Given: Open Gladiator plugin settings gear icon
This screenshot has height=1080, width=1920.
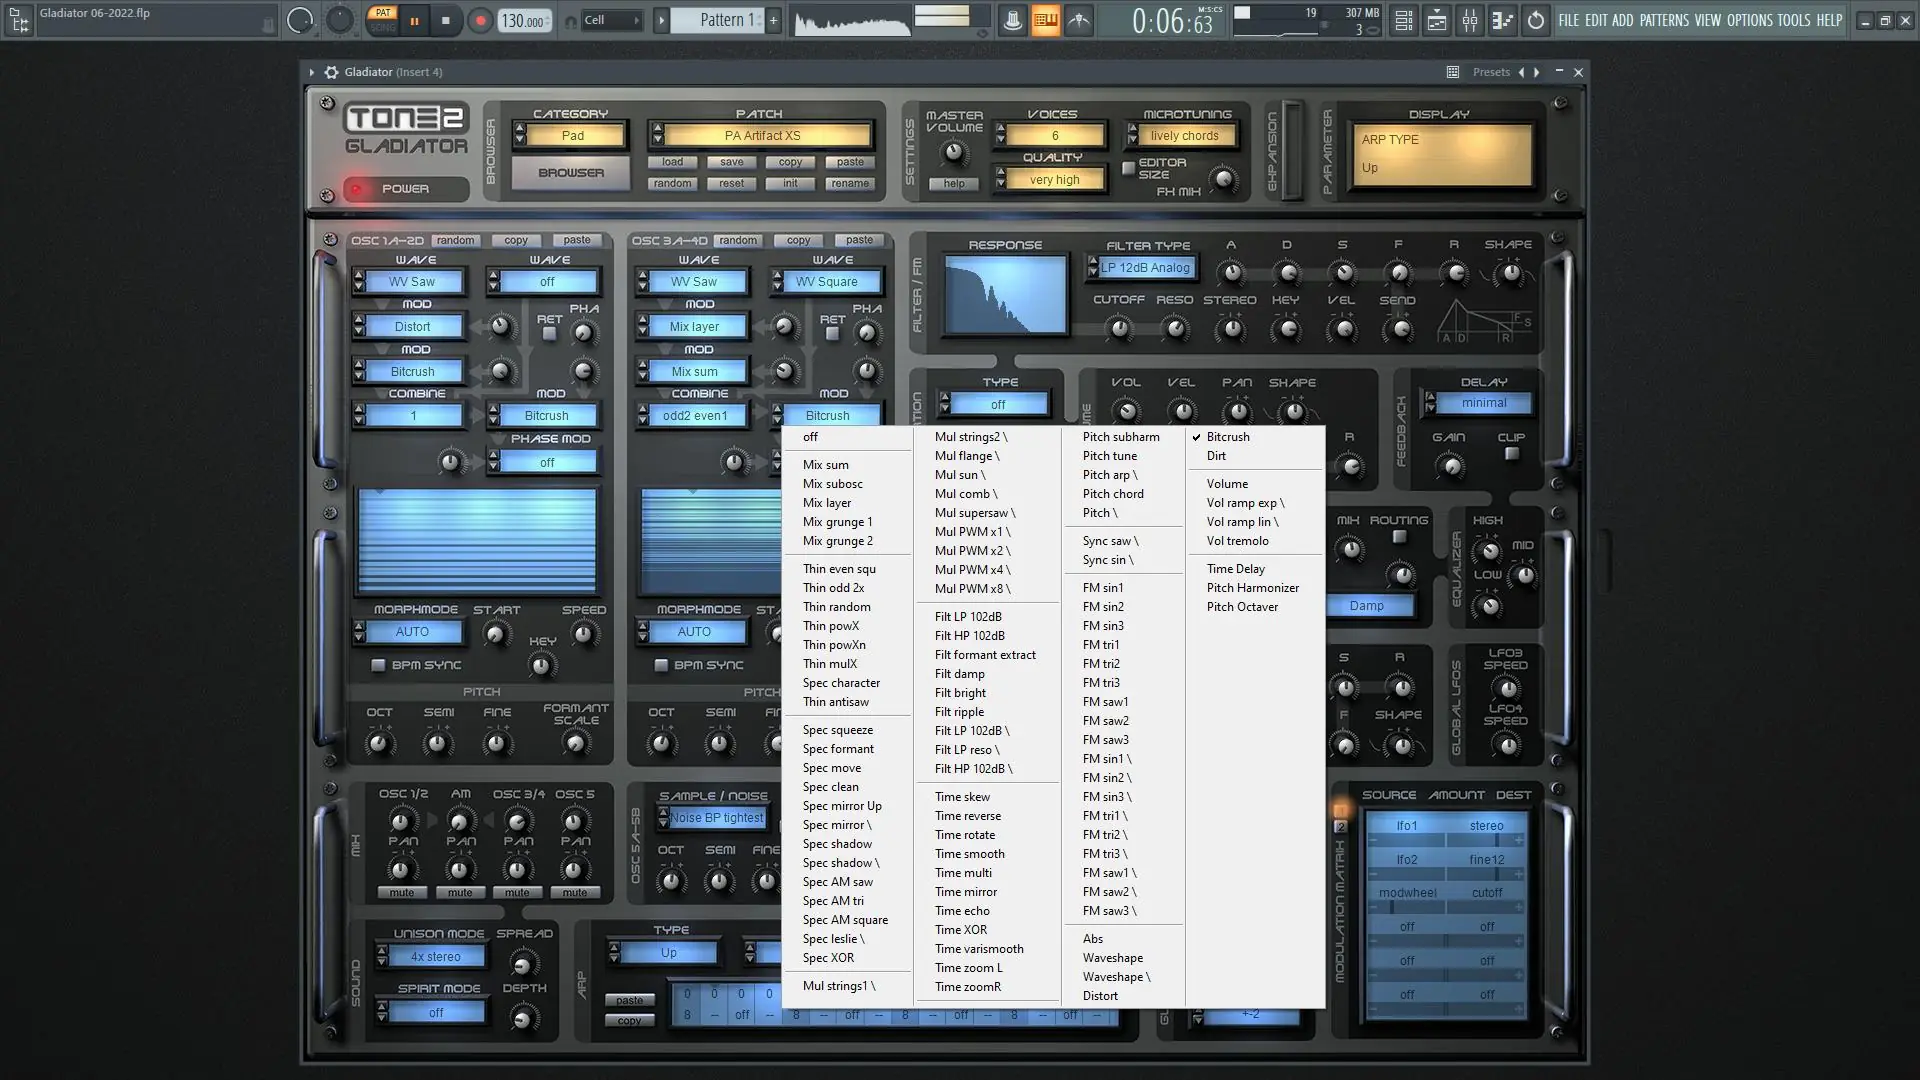Looking at the screenshot, I should 331,72.
